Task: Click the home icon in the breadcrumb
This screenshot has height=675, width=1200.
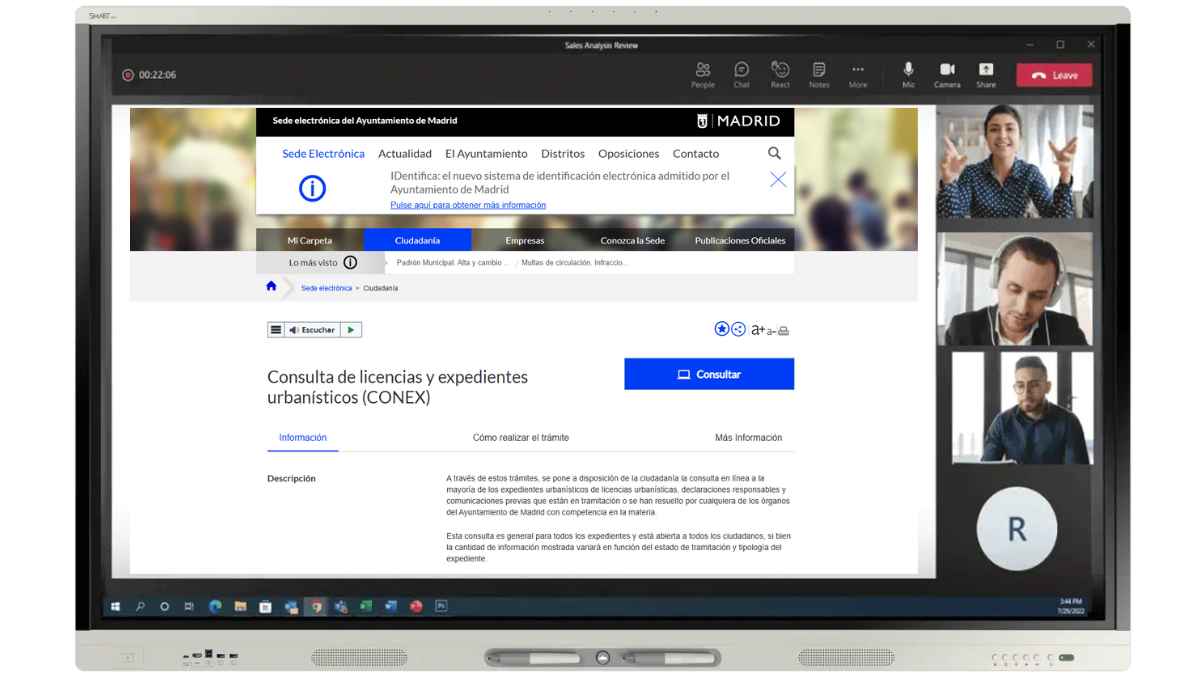Action: pos(270,287)
